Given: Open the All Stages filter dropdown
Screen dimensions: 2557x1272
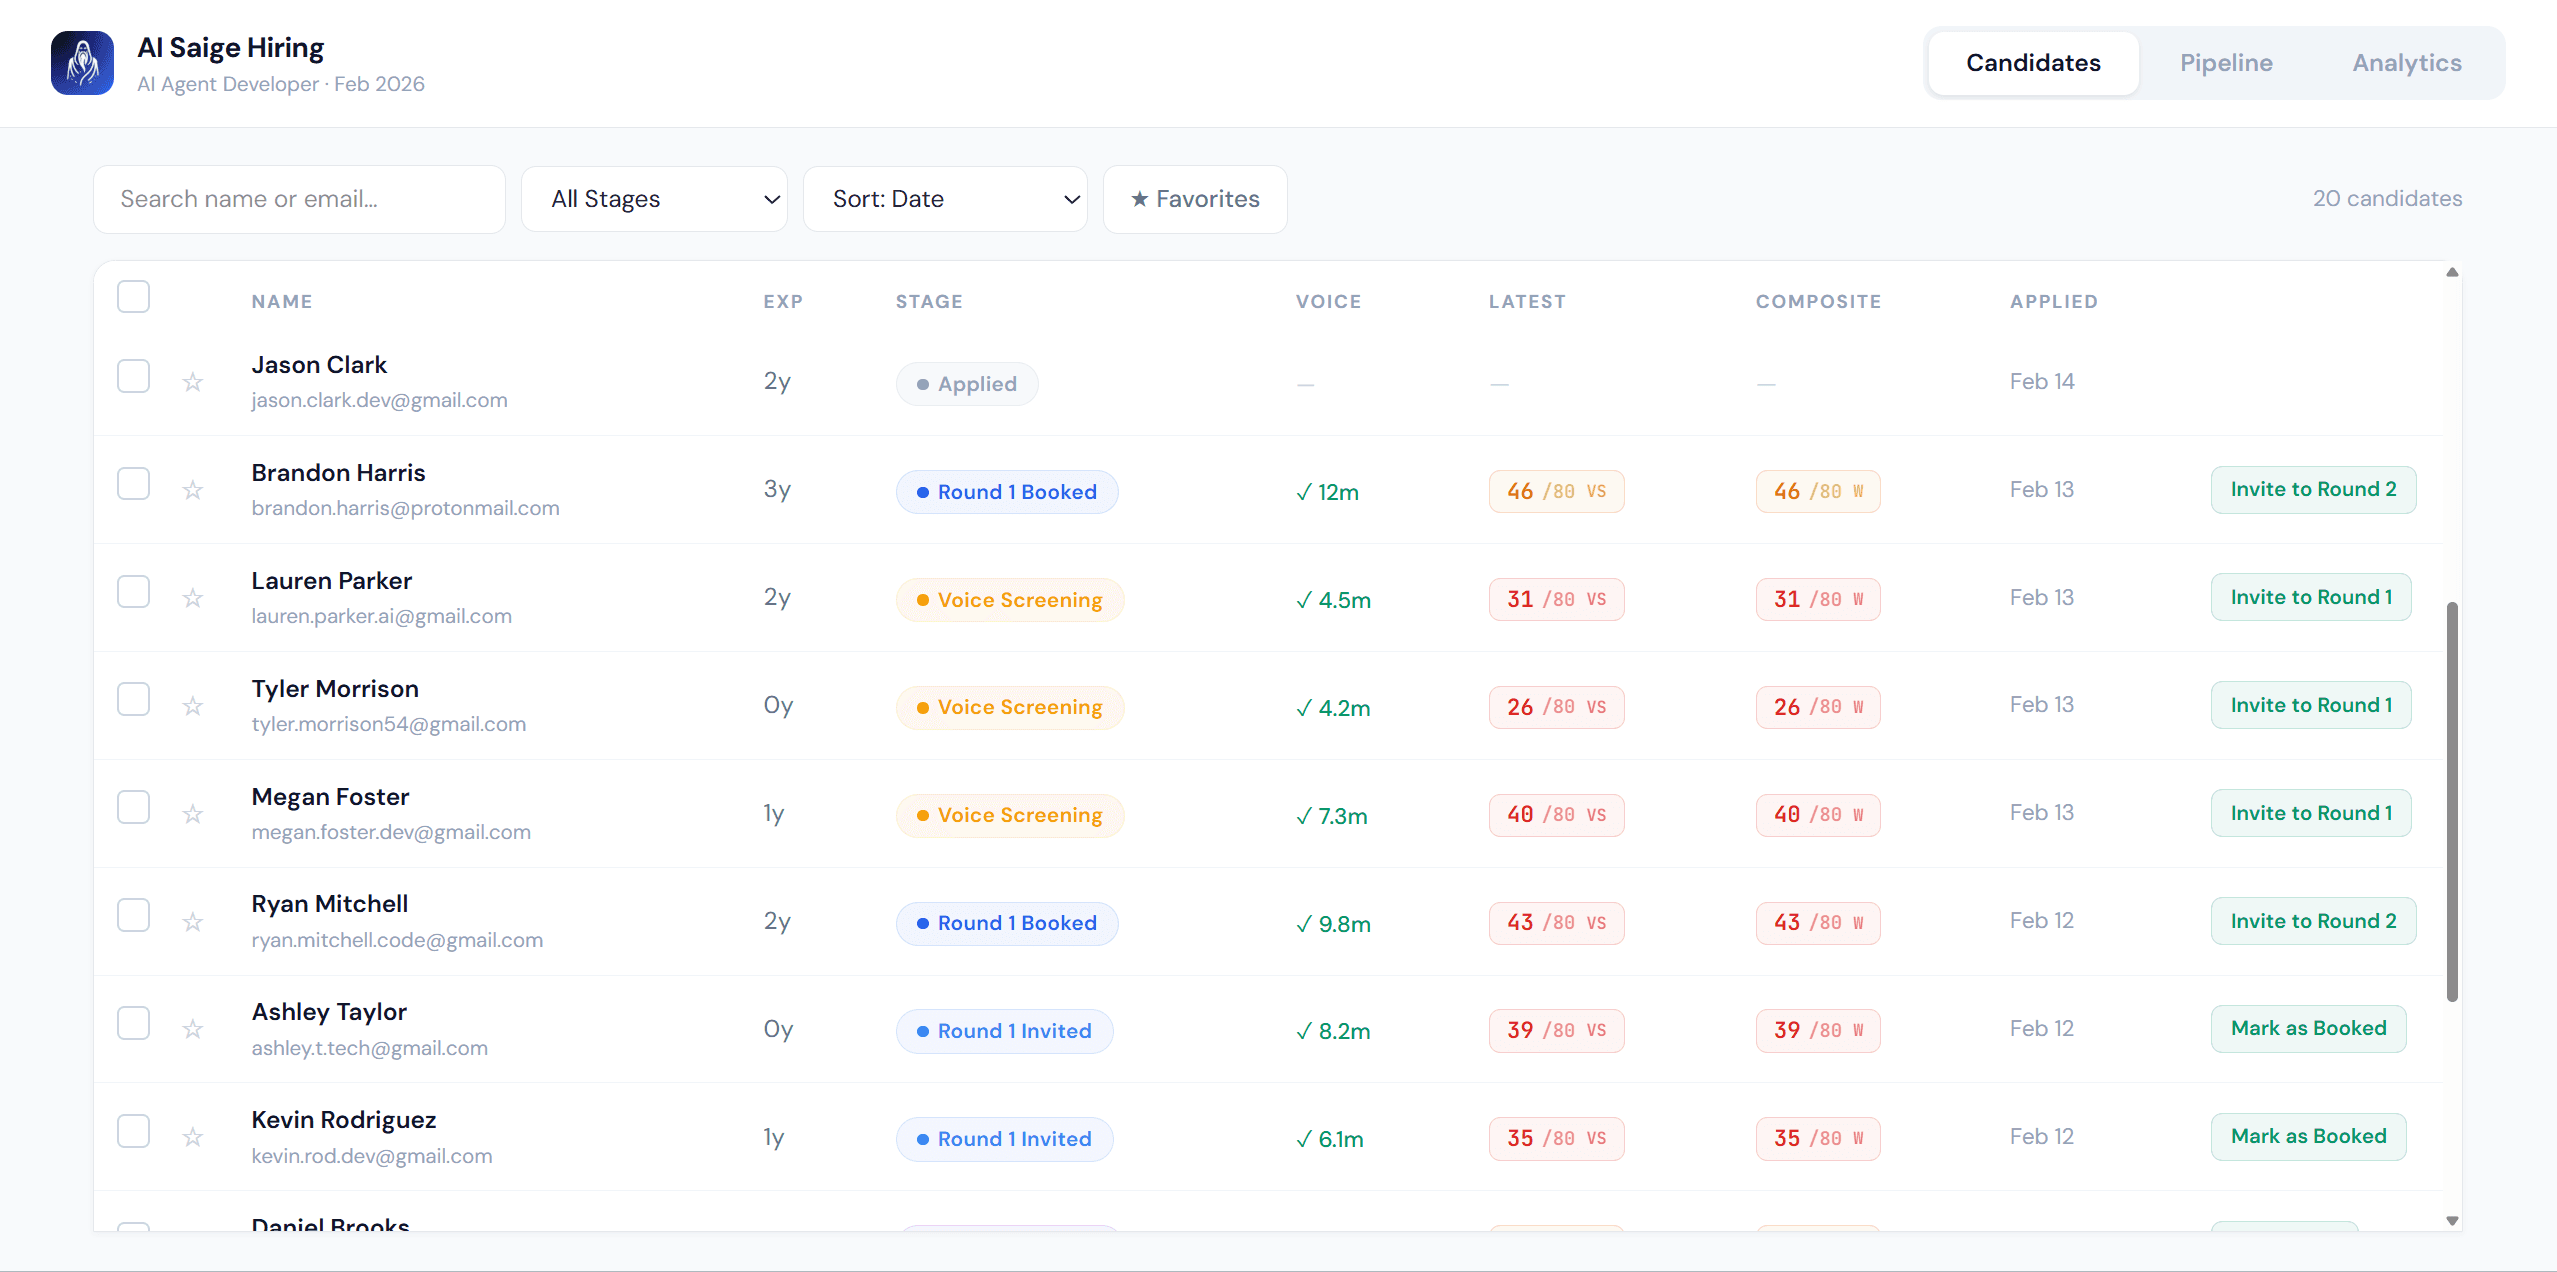Looking at the screenshot, I should 655,199.
